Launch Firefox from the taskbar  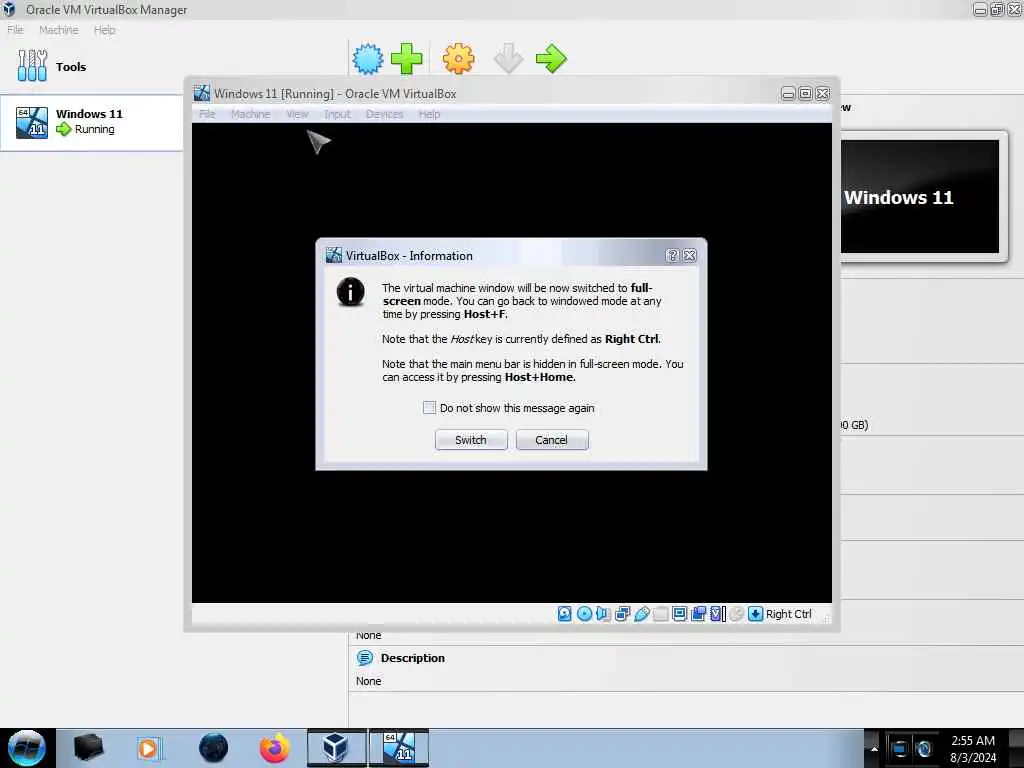(275, 748)
